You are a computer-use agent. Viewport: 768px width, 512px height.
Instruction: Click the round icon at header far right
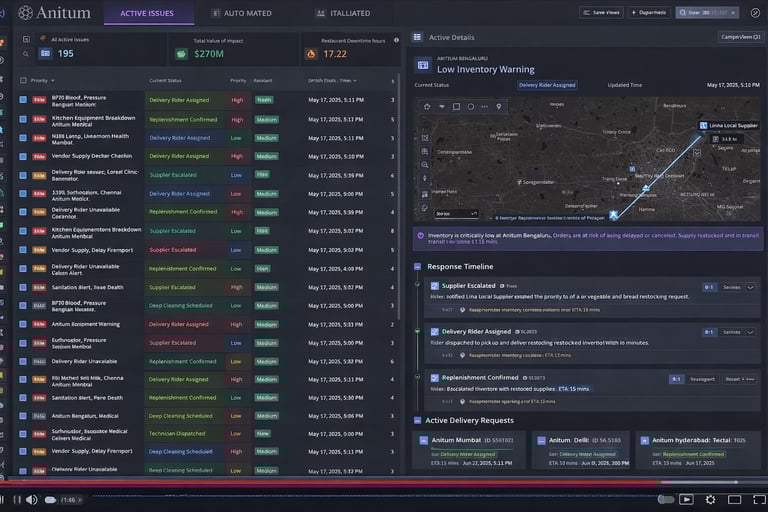[755, 13]
